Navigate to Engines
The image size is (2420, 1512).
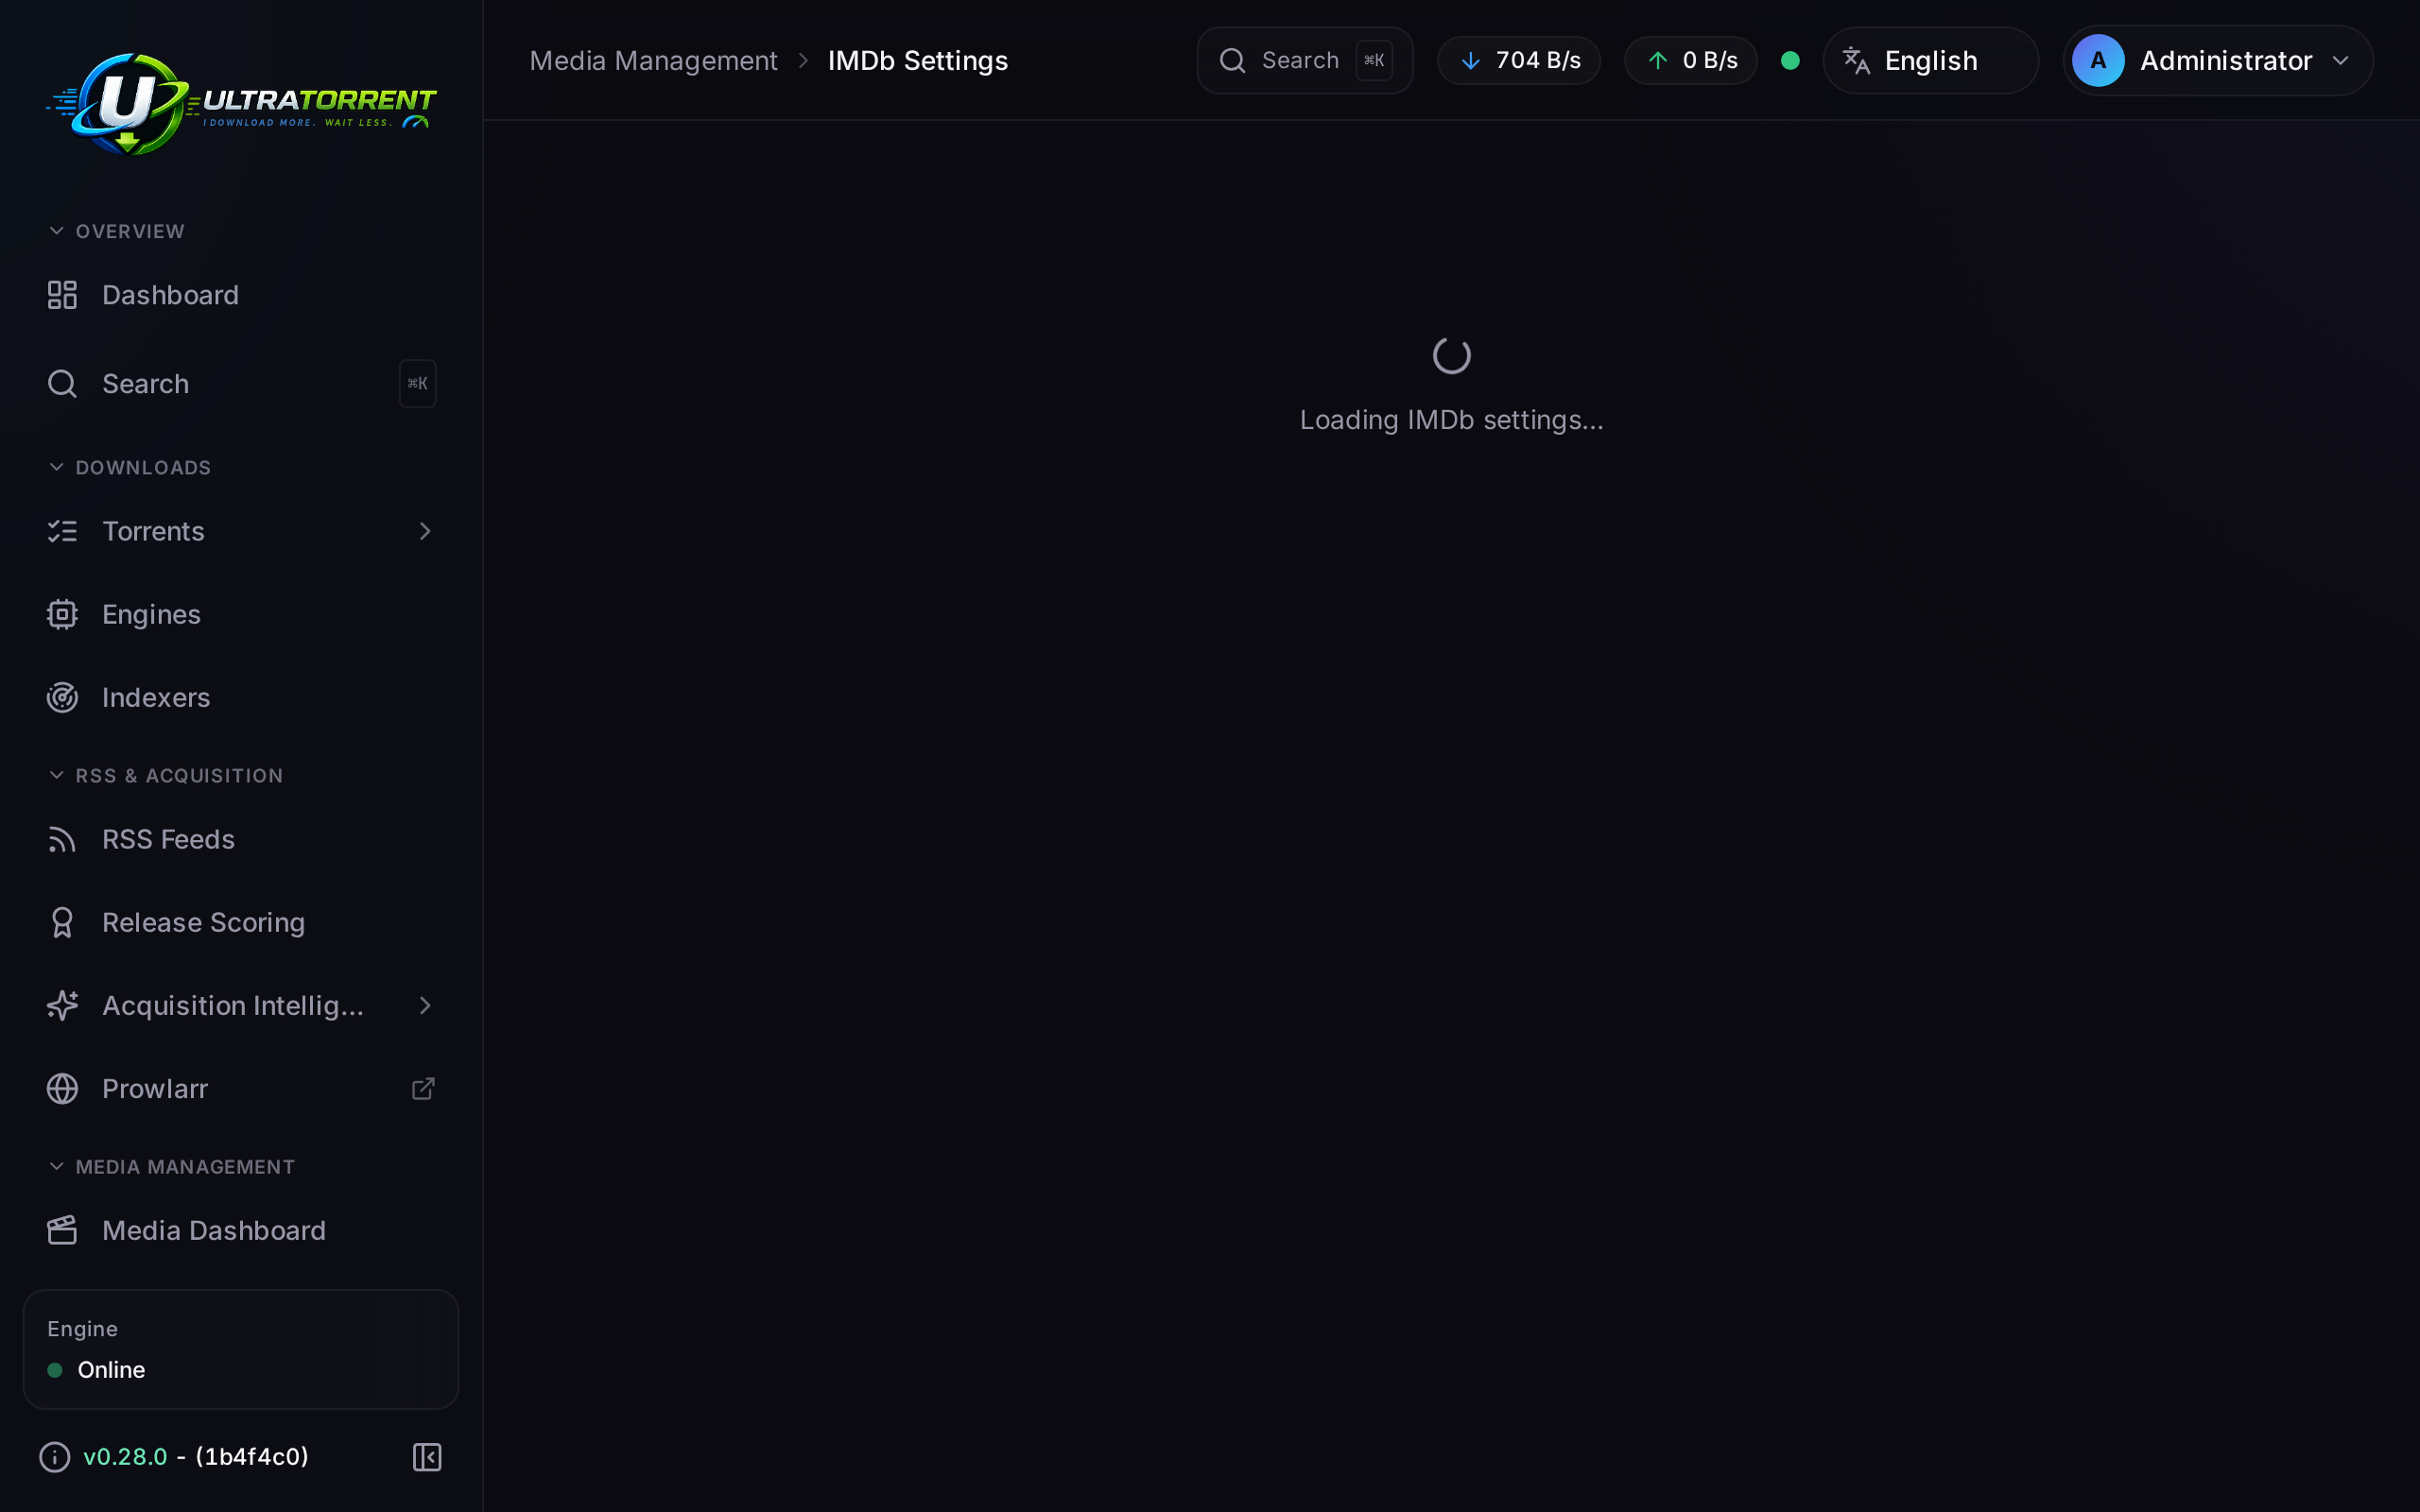coord(241,614)
